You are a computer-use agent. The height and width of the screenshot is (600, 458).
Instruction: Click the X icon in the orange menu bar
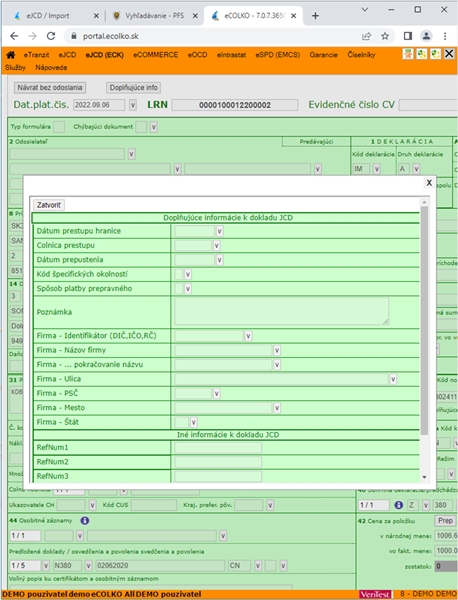point(449,54)
